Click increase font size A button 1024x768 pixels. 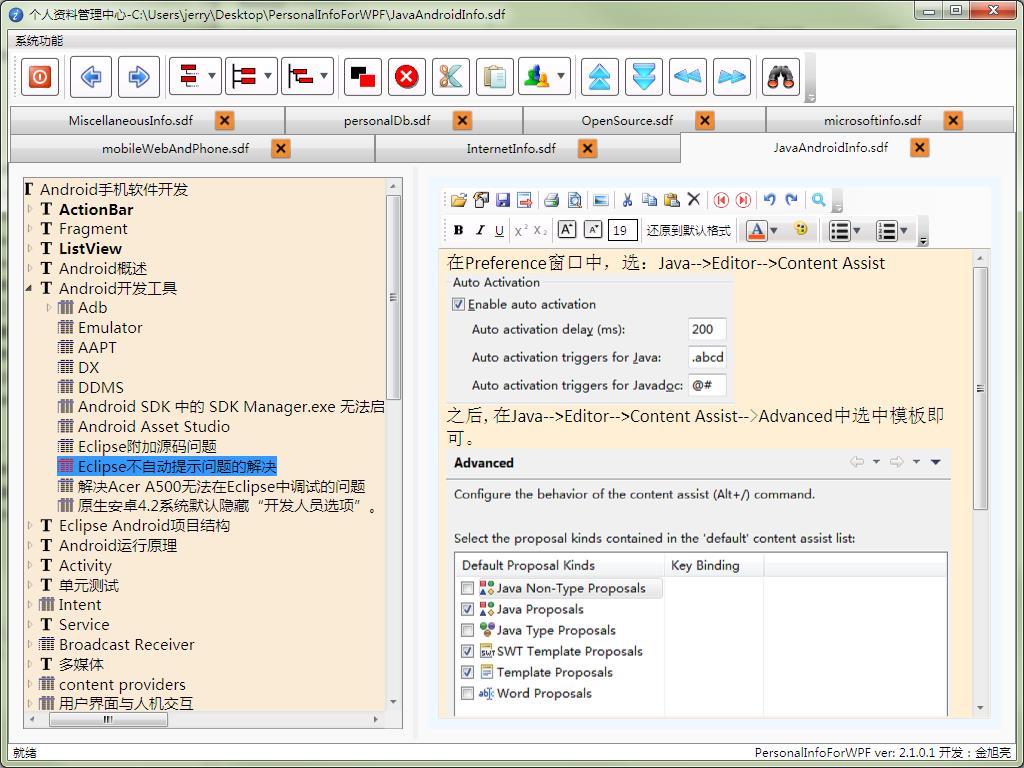coord(566,230)
